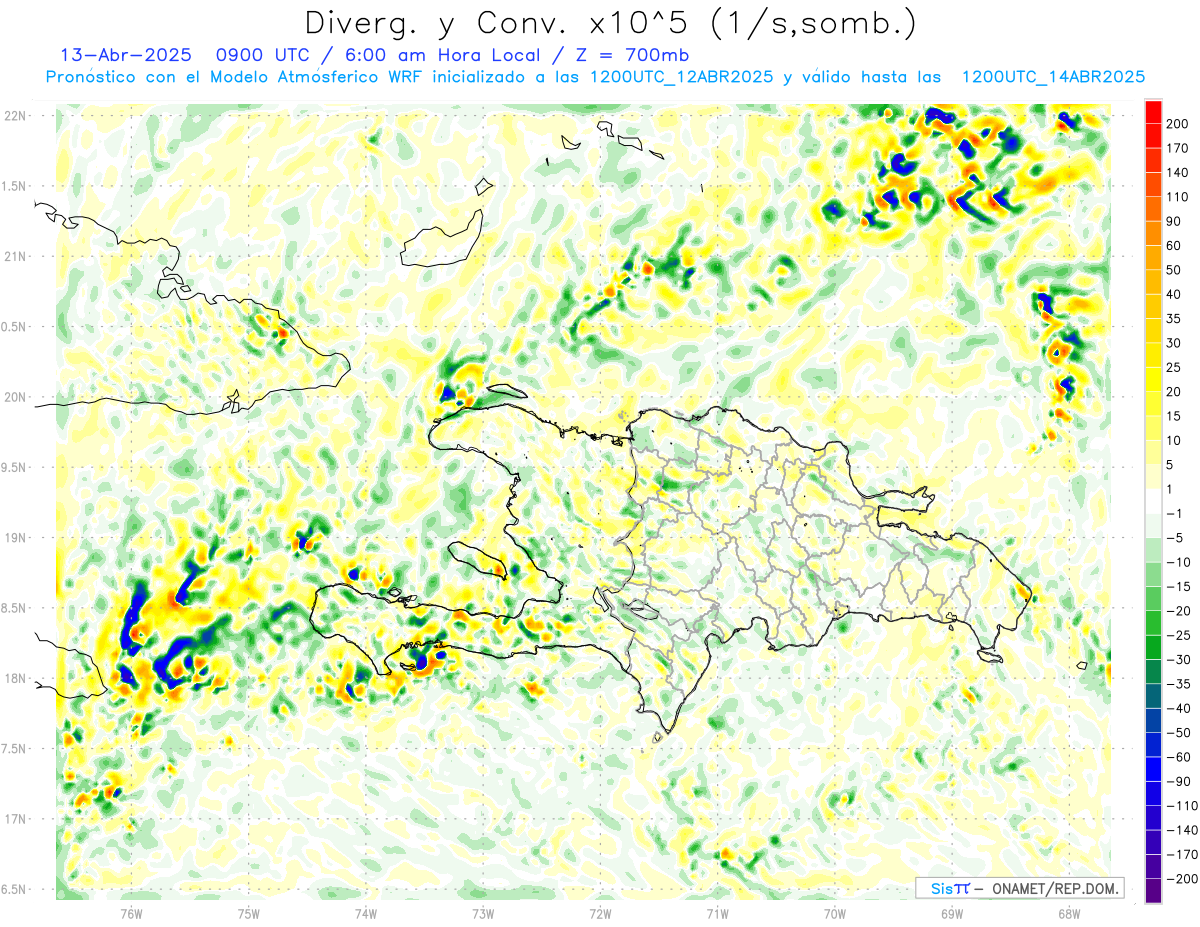Click the "170" value on the color scale
Viewport: 1200px width, 927px height.
(x=1179, y=148)
